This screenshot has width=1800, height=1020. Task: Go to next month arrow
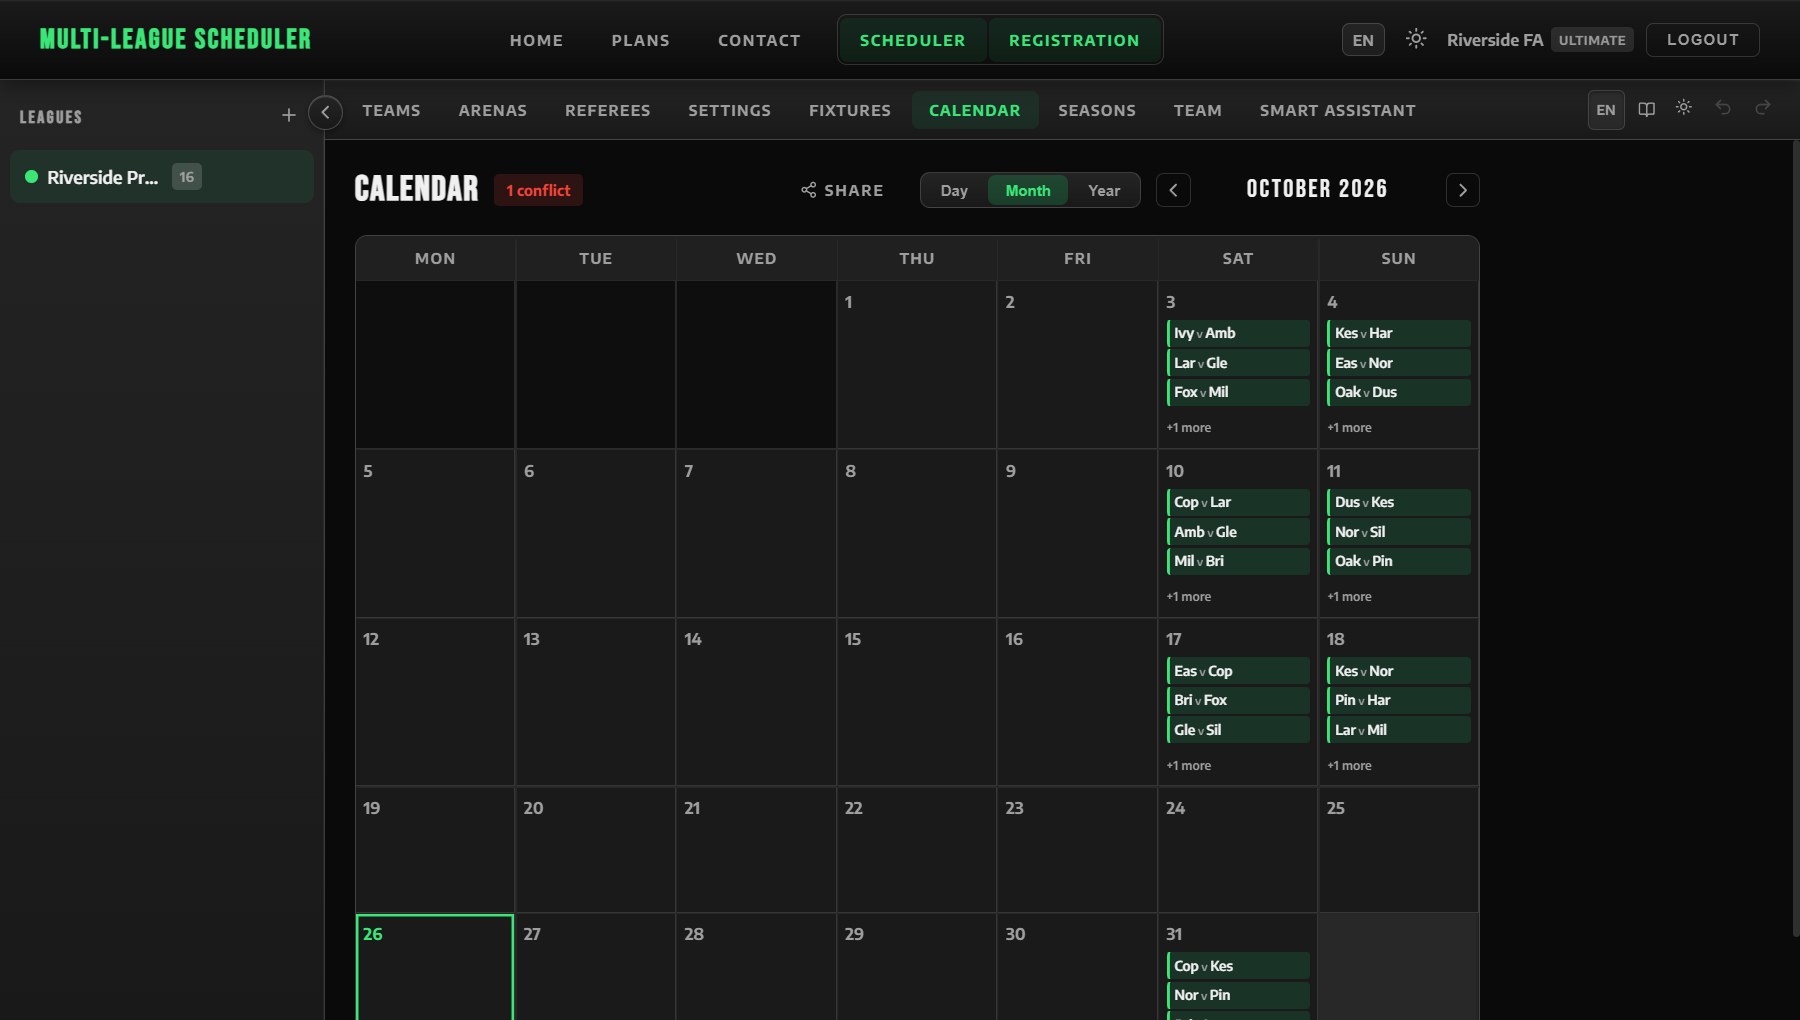tap(1462, 190)
